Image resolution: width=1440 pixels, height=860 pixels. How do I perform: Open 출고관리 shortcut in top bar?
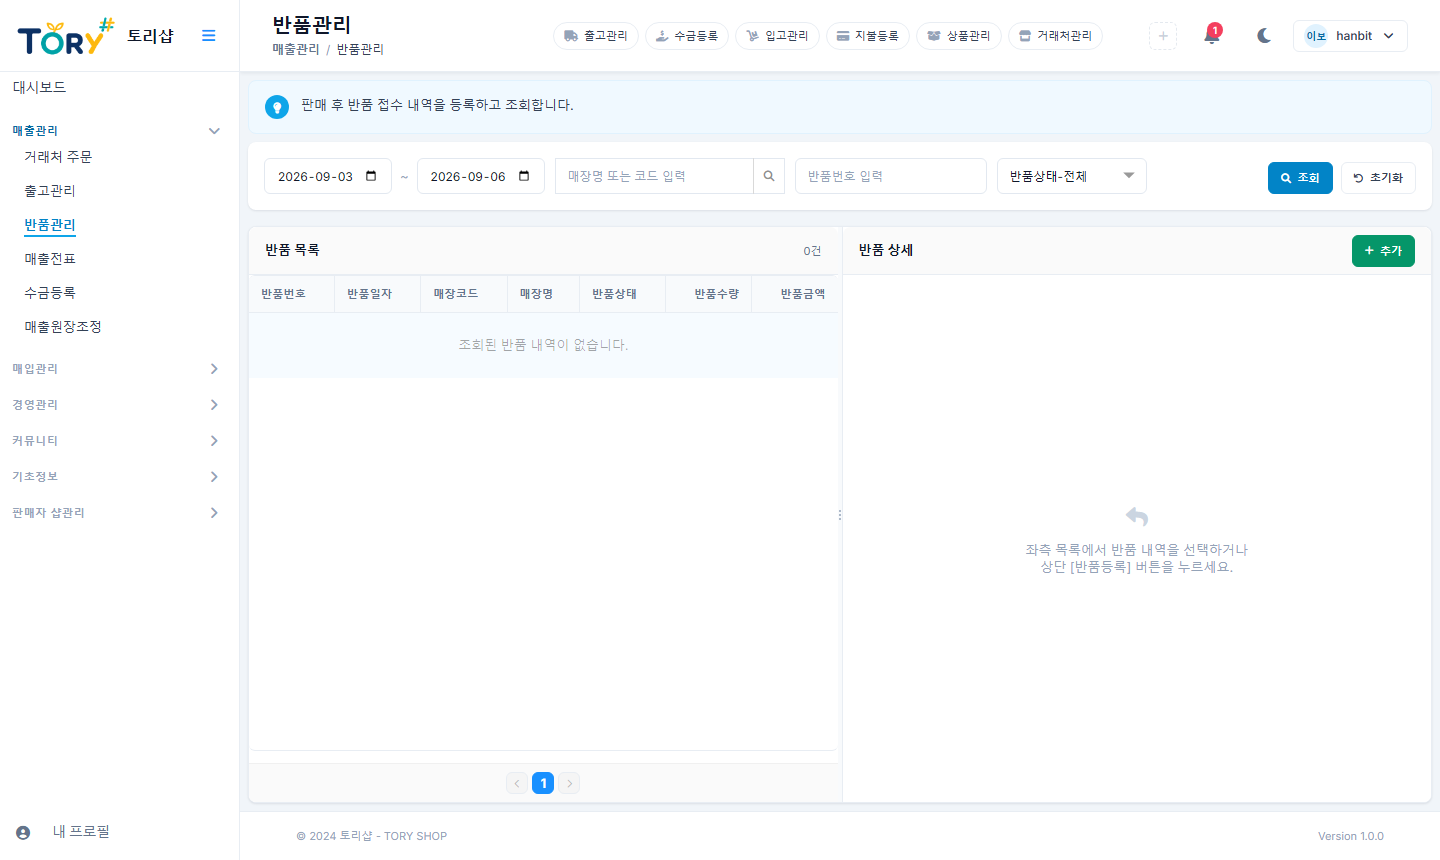[x=596, y=36]
